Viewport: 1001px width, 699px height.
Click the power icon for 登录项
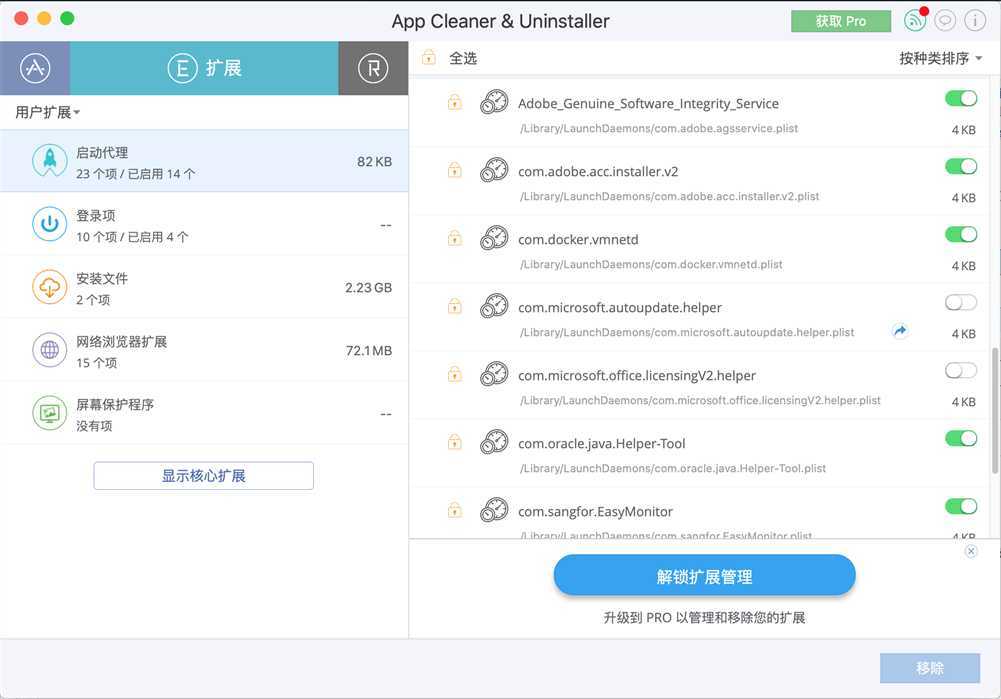point(50,224)
